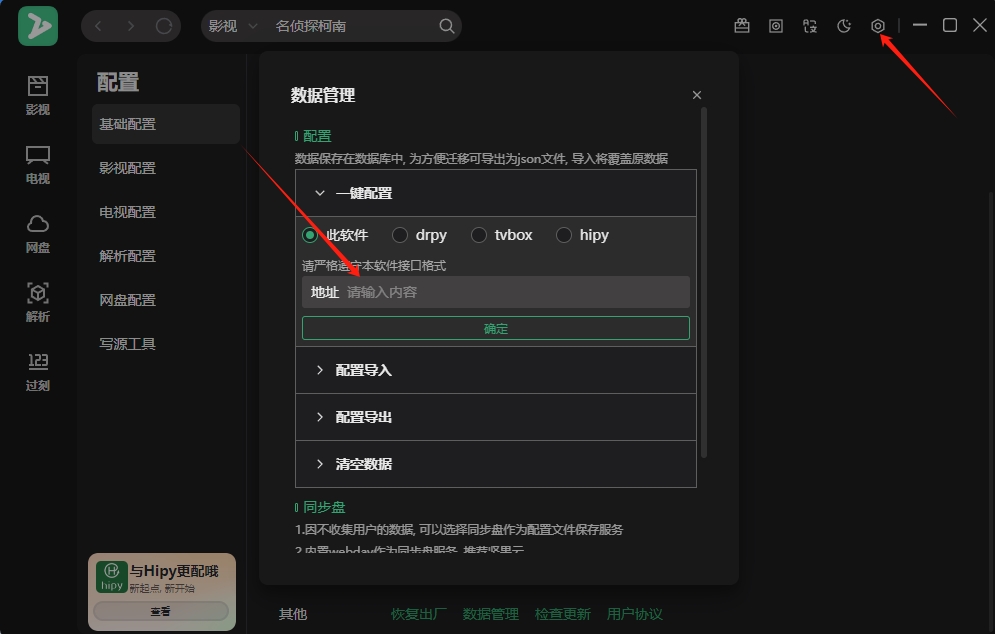Screen dimensions: 995x634
Task: Select 解析配置 menu item
Action: 166,256
